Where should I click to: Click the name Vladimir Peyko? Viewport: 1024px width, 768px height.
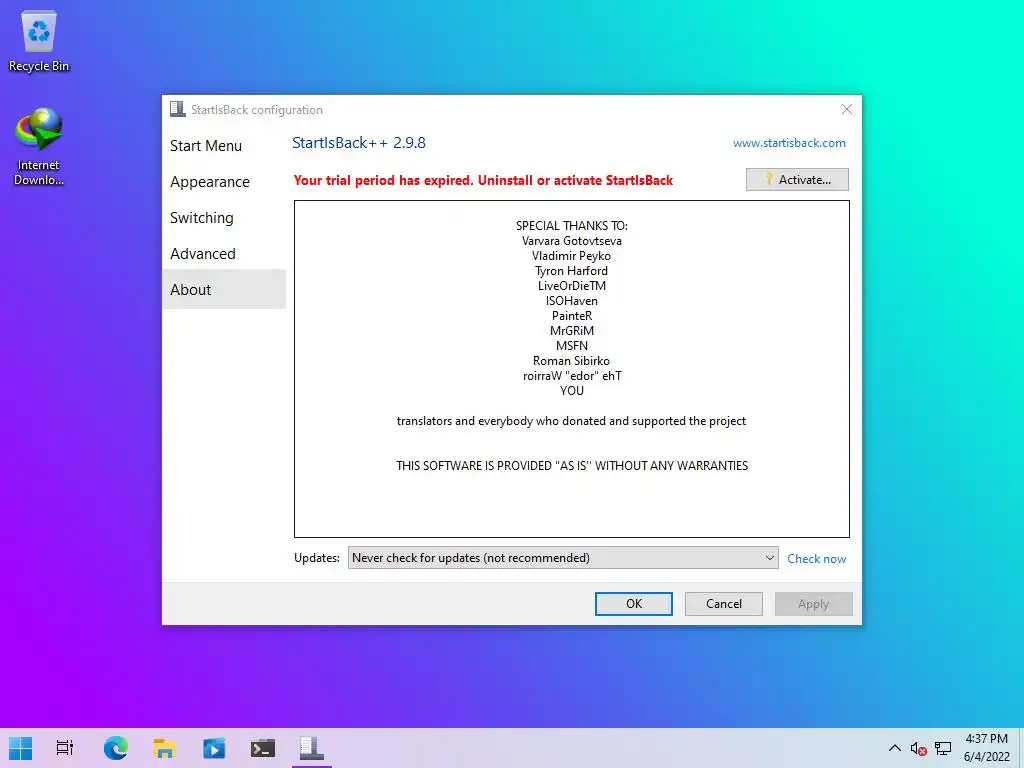tap(571, 256)
